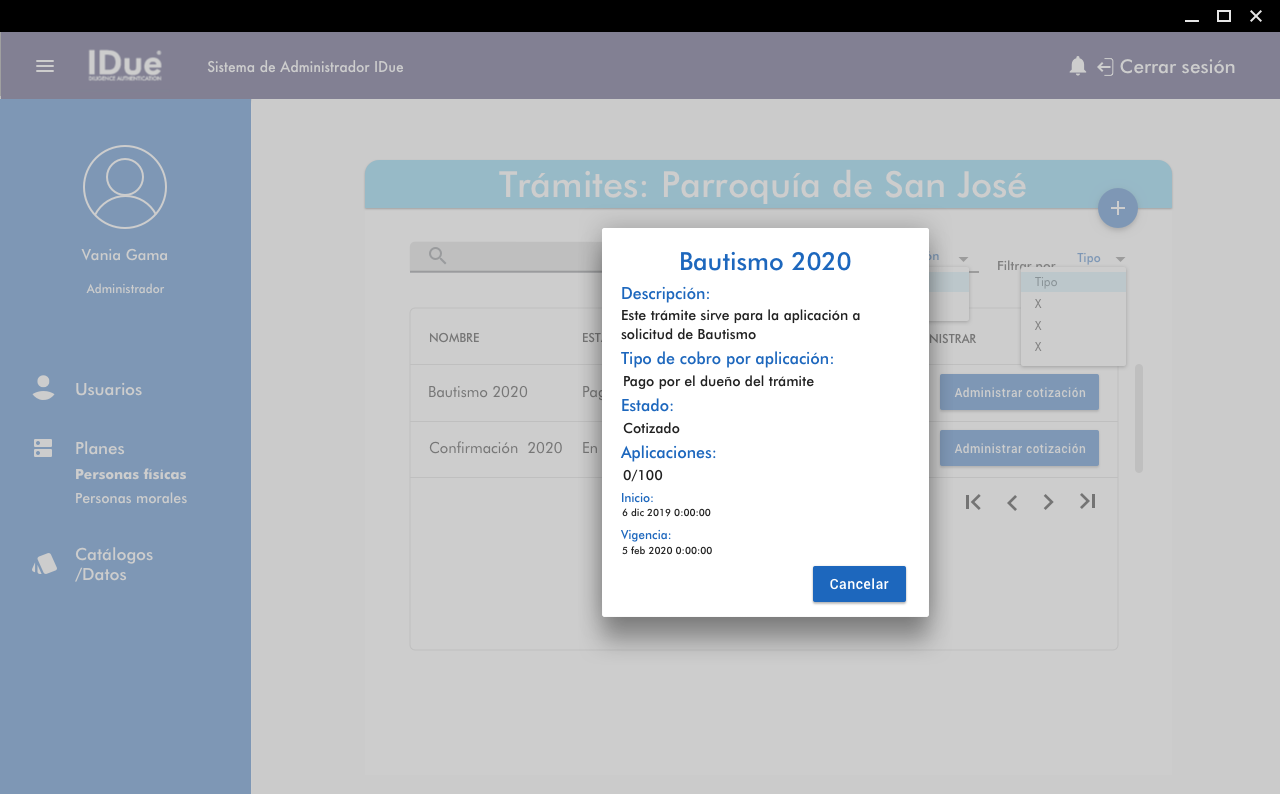Click Administrar cotización for Confirmación 2020
1280x794 pixels.
coord(1019,448)
